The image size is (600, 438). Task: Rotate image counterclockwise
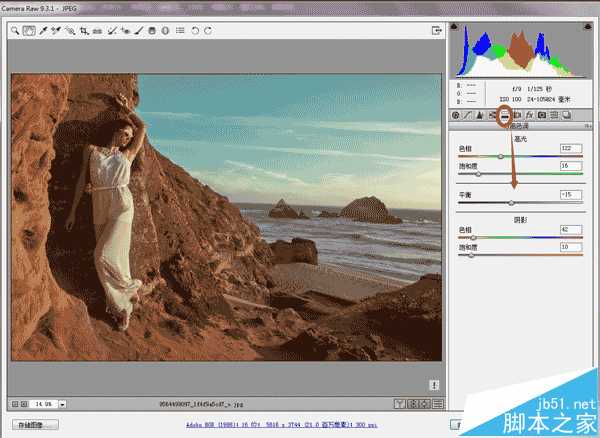point(194,31)
